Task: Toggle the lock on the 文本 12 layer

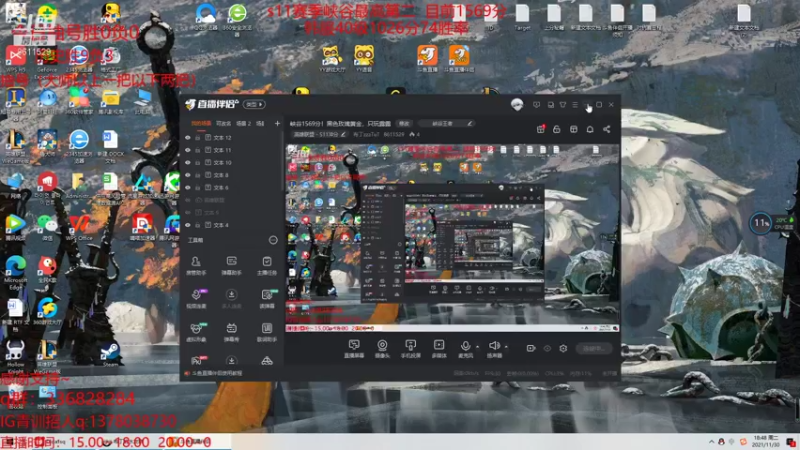Action: (197, 138)
